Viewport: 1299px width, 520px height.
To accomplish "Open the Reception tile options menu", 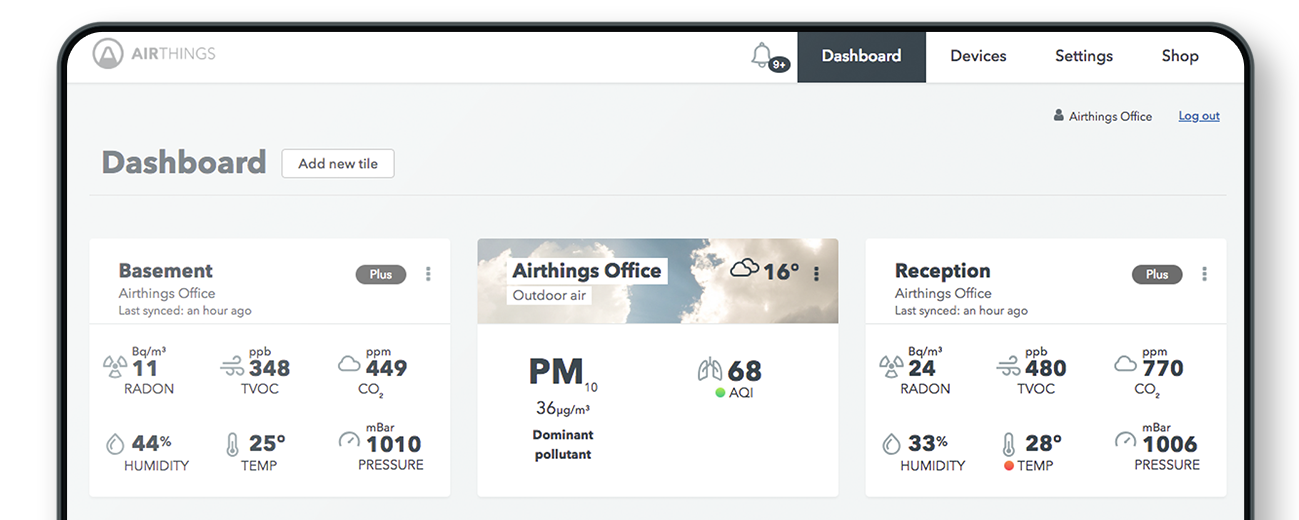I will [x=1204, y=274].
